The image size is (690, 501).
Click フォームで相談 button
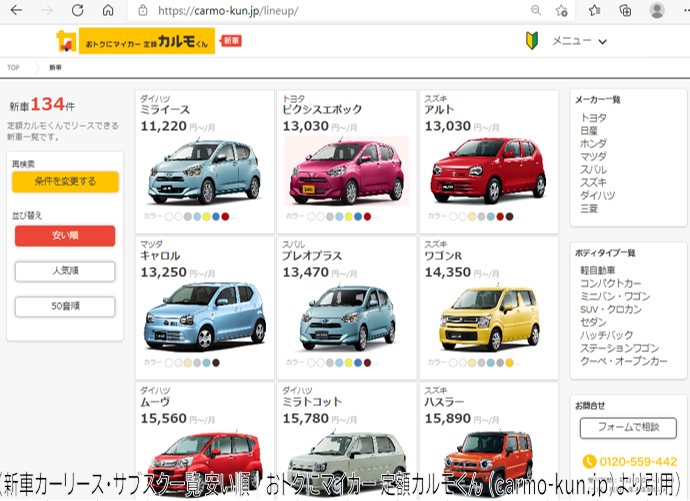click(628, 428)
